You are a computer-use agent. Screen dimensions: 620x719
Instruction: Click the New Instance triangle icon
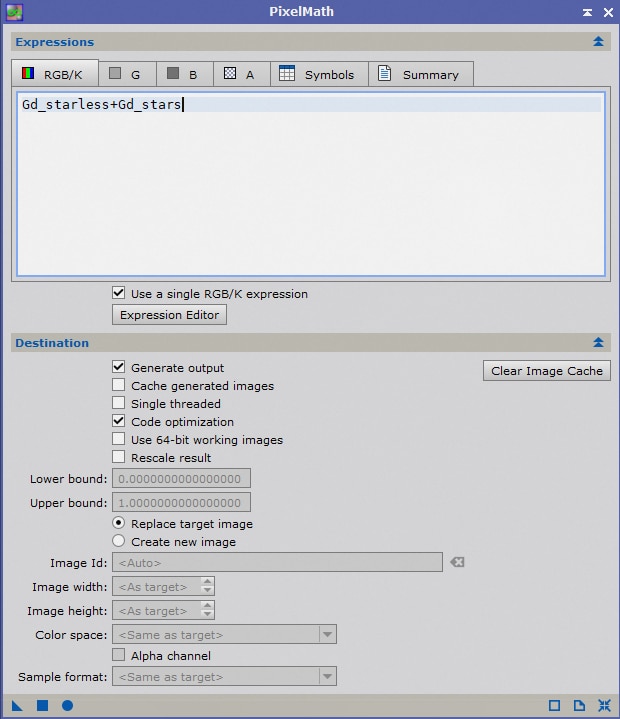pyautogui.click(x=17, y=705)
